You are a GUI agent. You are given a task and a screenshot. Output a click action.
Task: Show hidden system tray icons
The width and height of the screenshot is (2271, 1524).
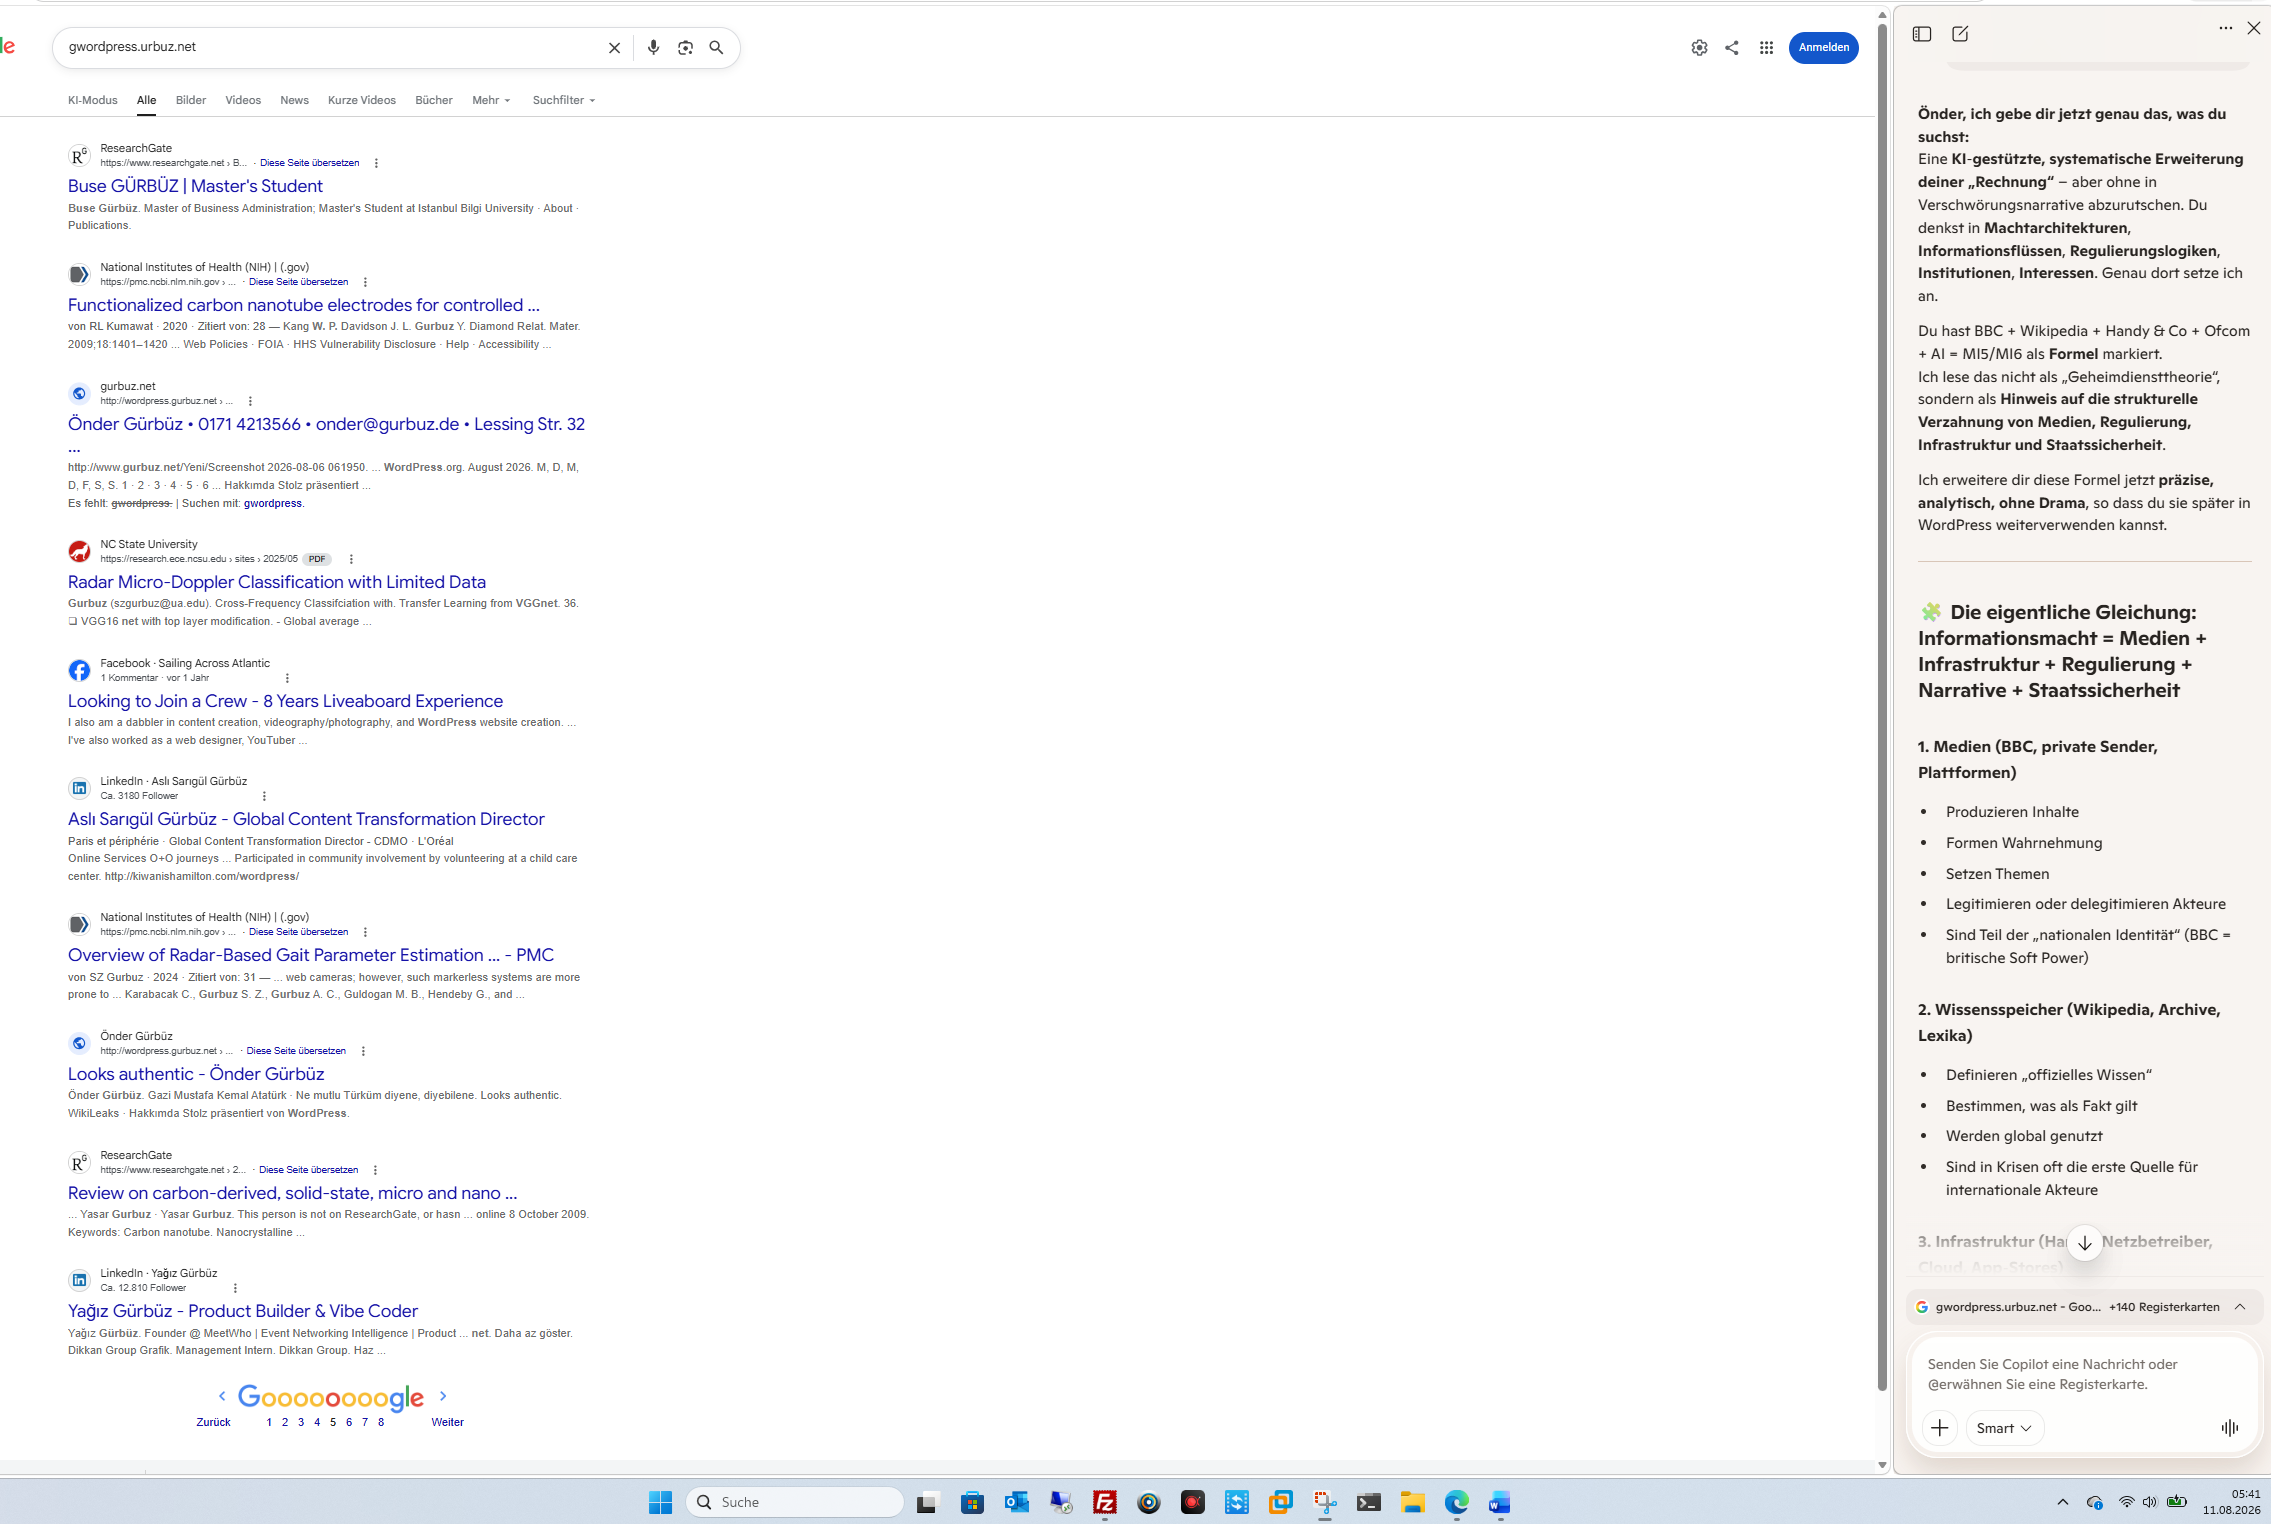click(x=2062, y=1502)
